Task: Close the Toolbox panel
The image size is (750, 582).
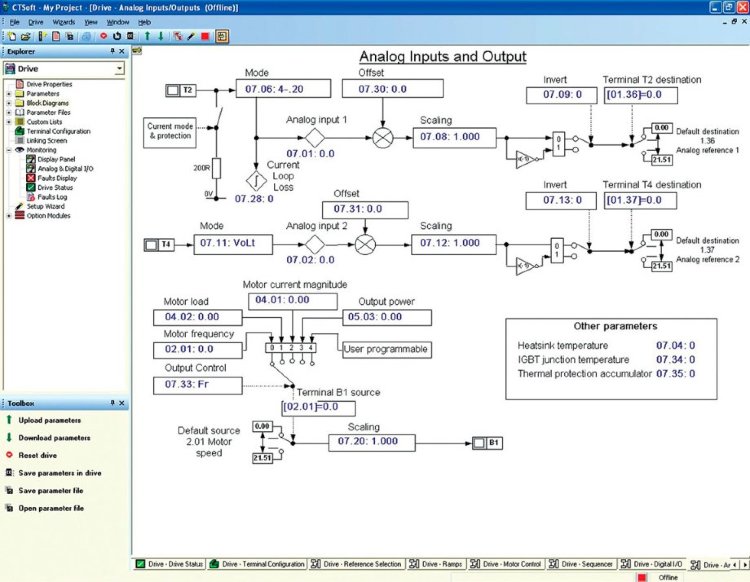Action: 122,402
